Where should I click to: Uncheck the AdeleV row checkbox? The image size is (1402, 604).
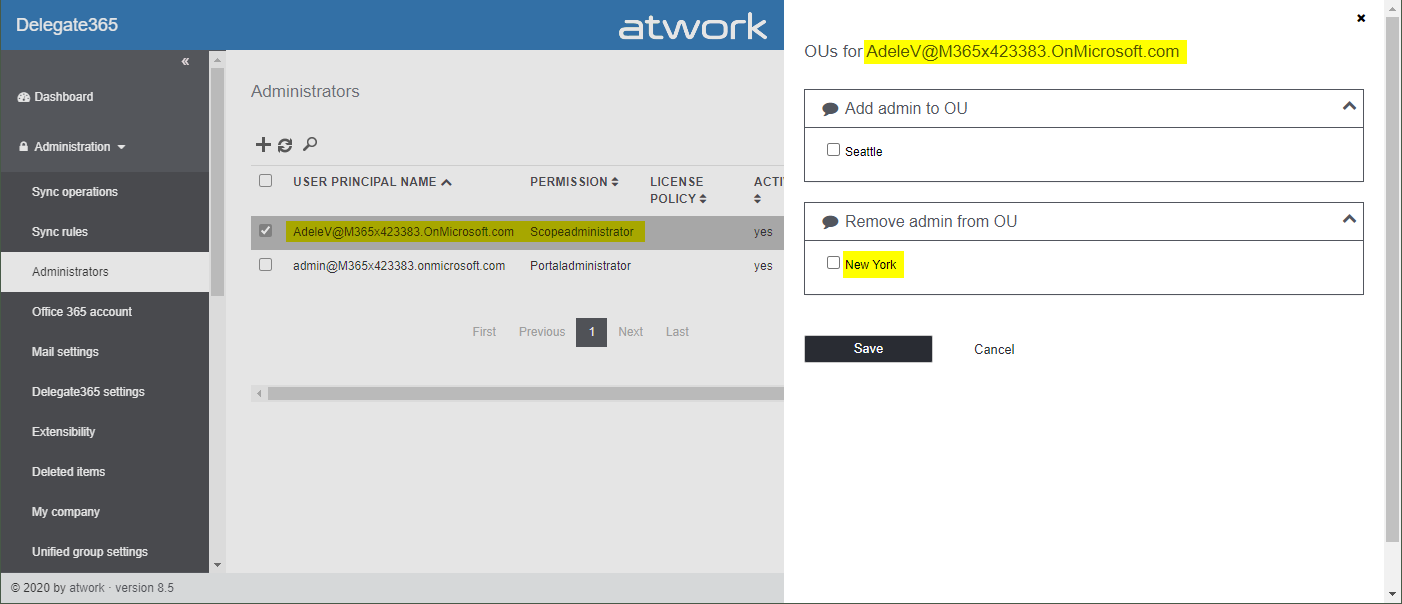(265, 231)
